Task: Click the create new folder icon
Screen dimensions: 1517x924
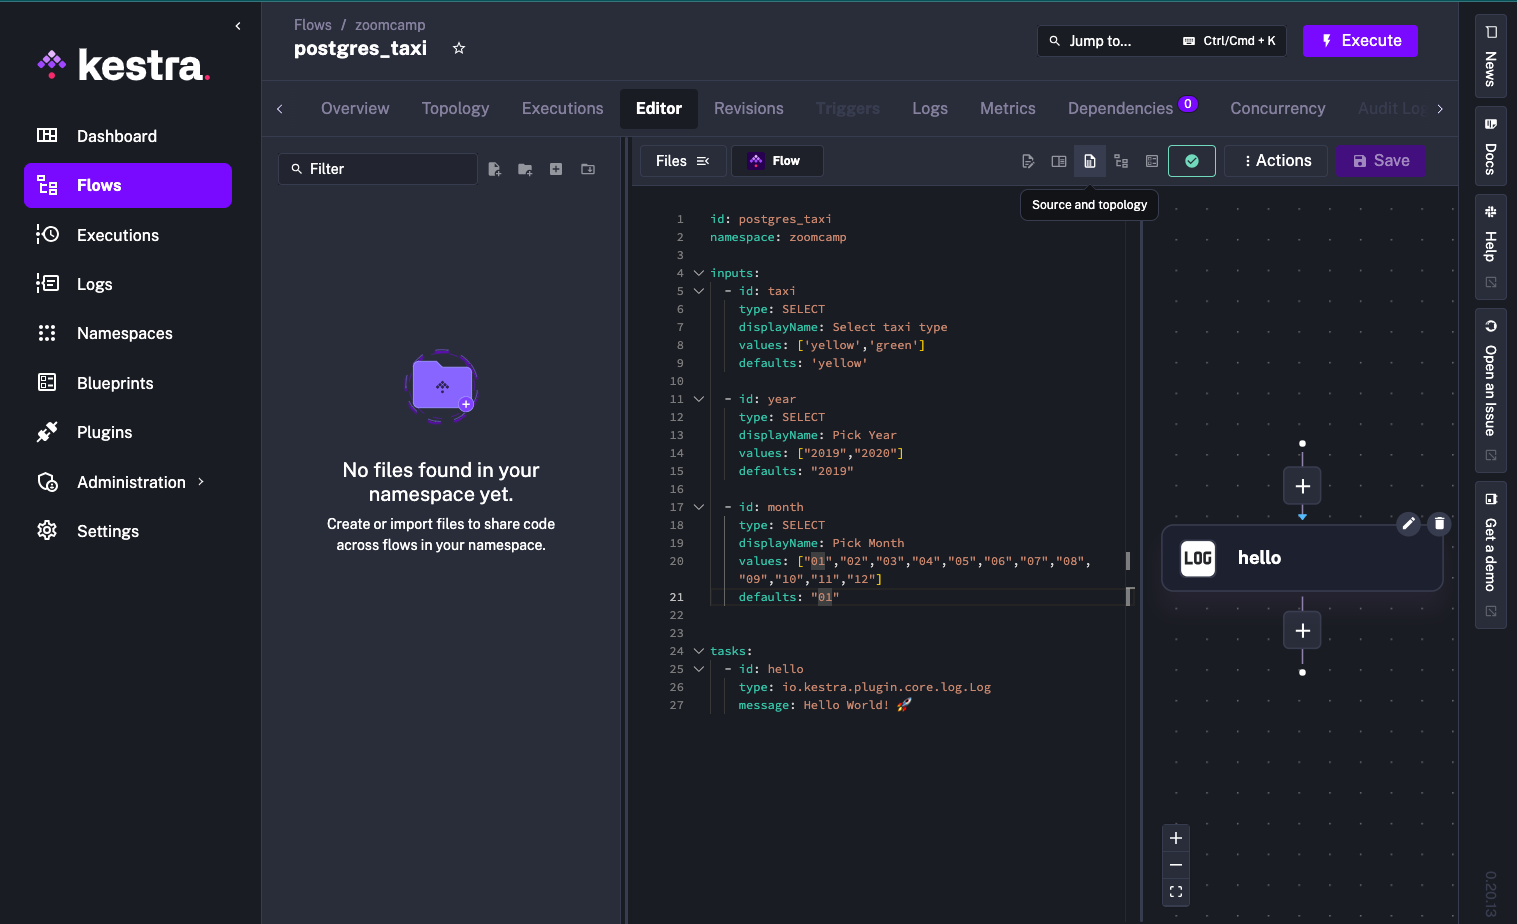Action: [x=525, y=169]
